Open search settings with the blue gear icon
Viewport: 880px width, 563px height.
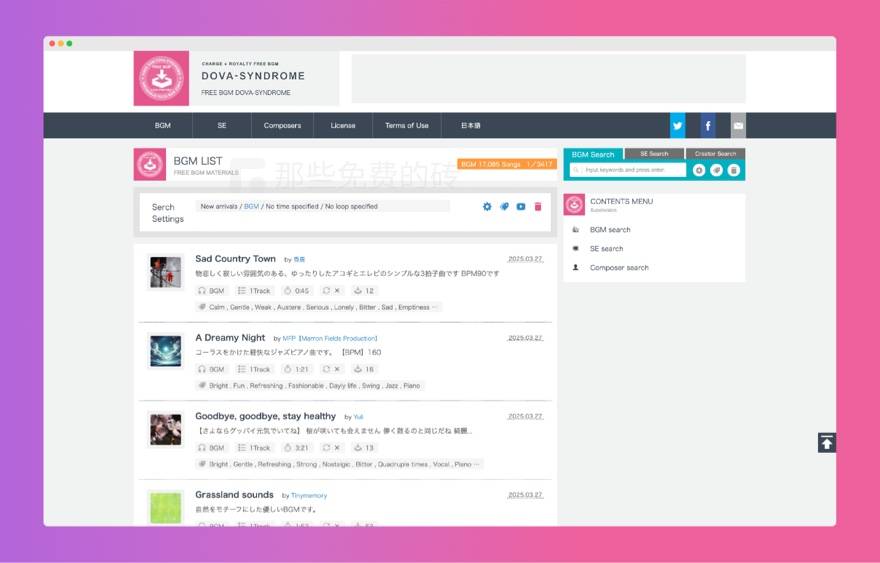click(x=487, y=207)
